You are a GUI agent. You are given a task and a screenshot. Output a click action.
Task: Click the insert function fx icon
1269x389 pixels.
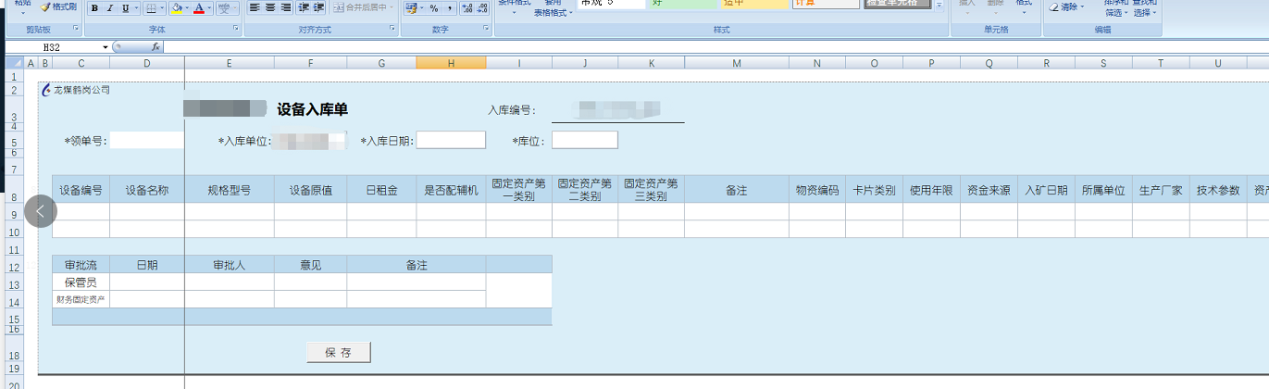click(155, 47)
